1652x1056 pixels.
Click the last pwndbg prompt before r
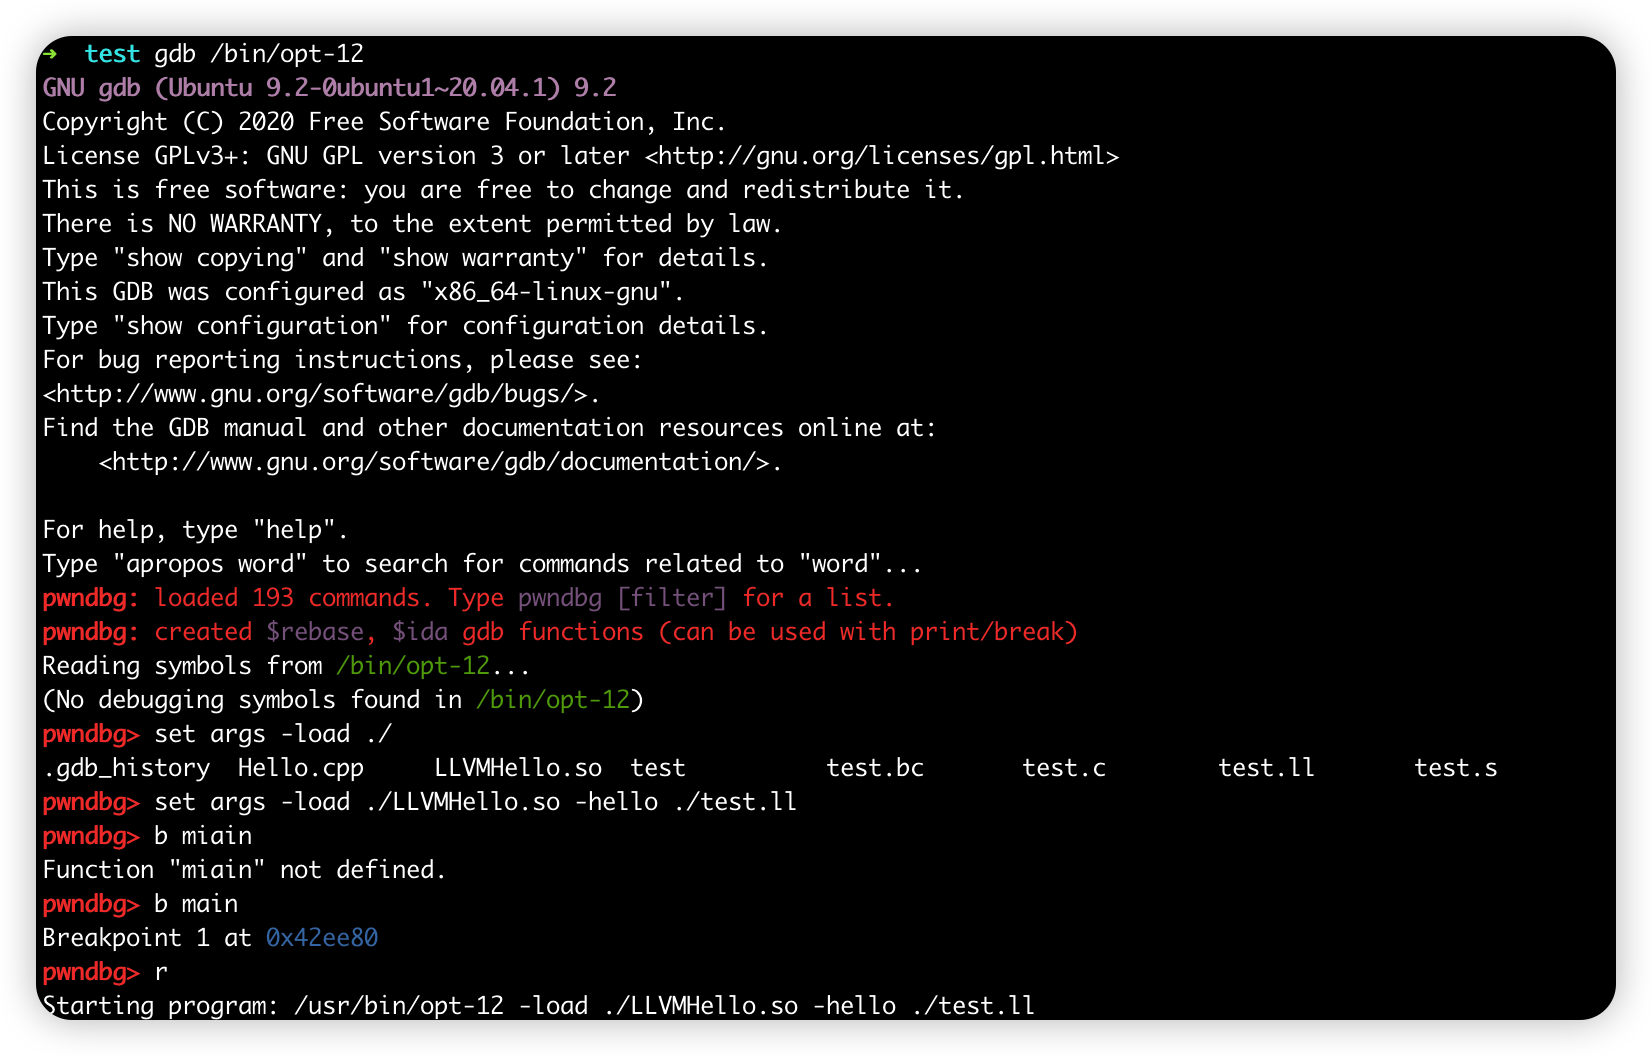pos(91,972)
